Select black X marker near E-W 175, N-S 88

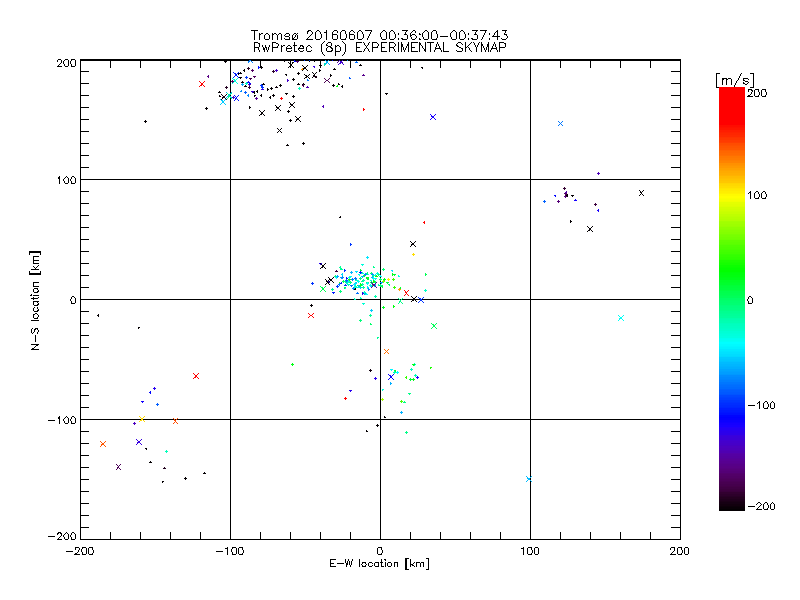point(641,193)
